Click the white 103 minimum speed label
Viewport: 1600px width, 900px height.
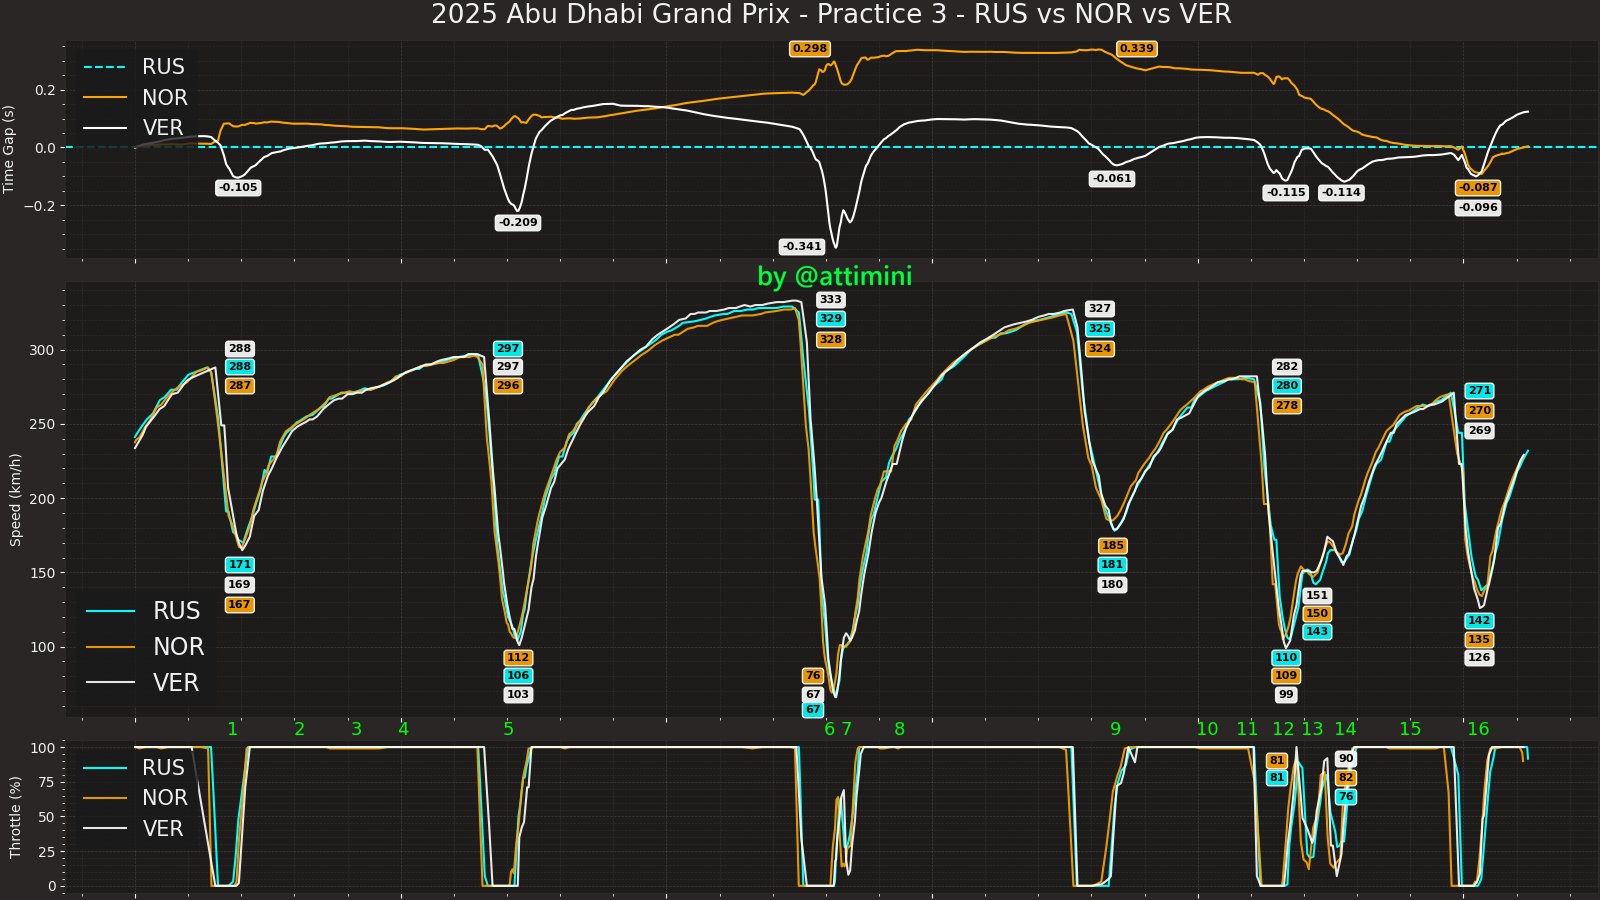click(518, 695)
